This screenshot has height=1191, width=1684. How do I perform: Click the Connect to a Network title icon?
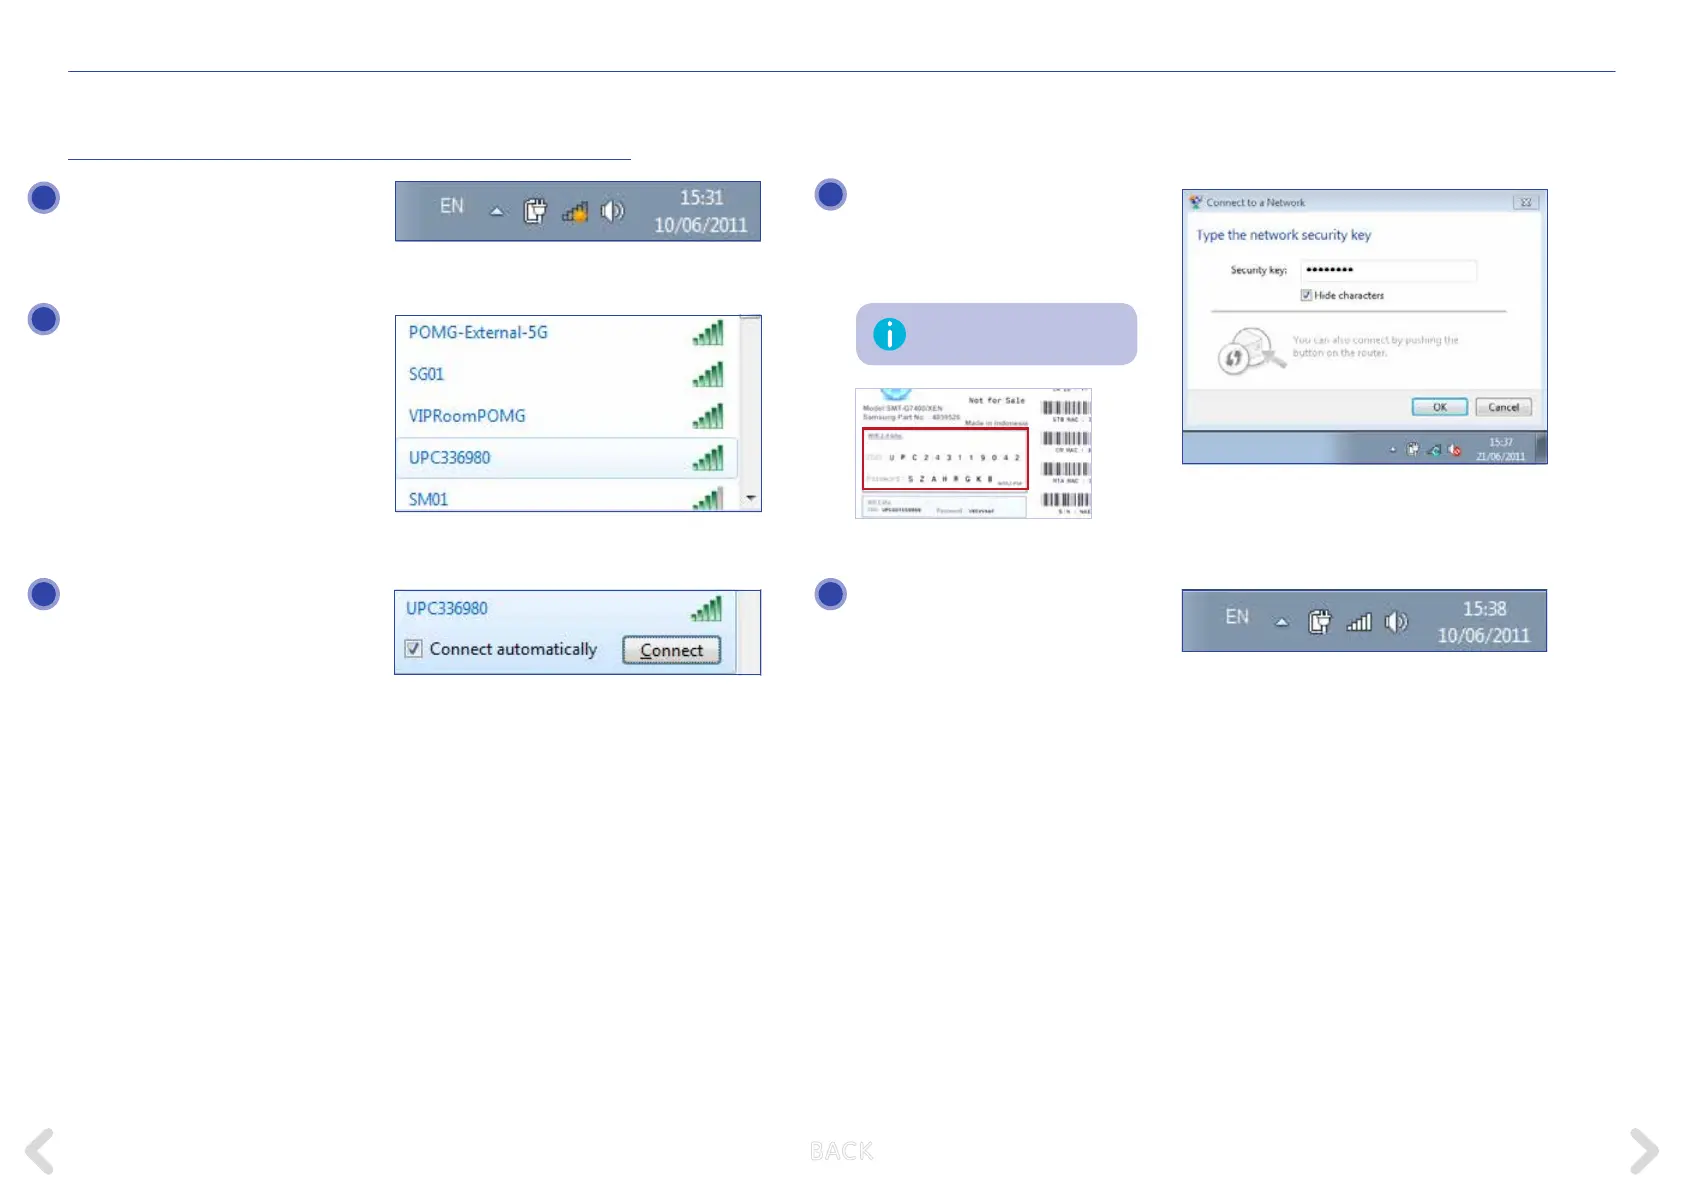point(1195,202)
